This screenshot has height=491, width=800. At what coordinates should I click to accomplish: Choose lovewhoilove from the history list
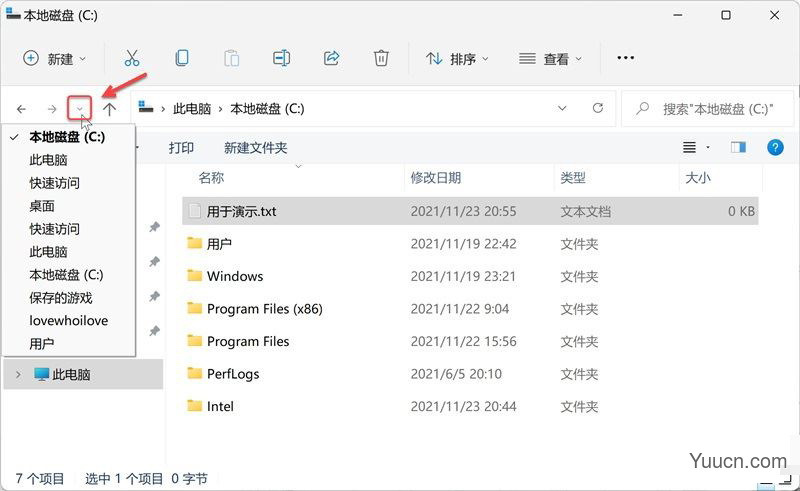coord(69,321)
